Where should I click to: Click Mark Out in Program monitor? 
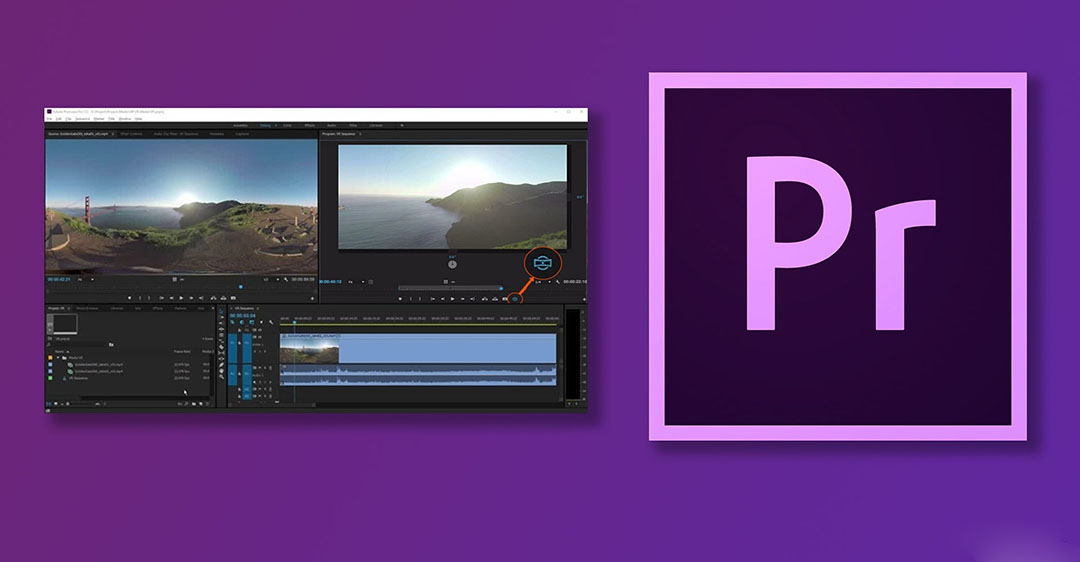click(x=420, y=299)
